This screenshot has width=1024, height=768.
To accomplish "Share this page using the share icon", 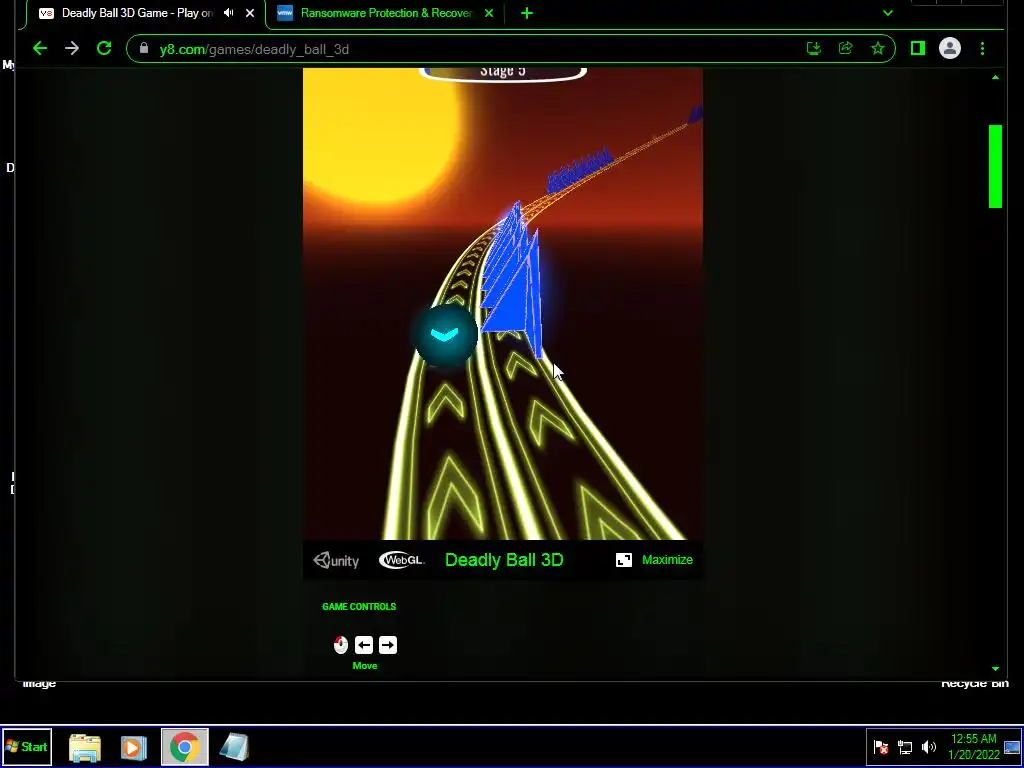I will [846, 48].
